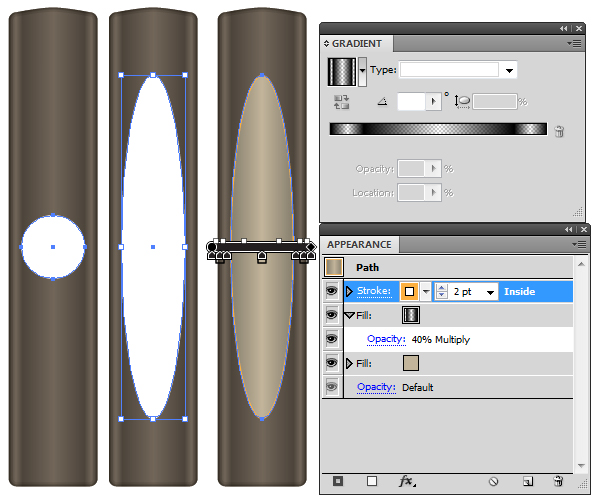Click the Duplicate Selected Item icon

528,482
